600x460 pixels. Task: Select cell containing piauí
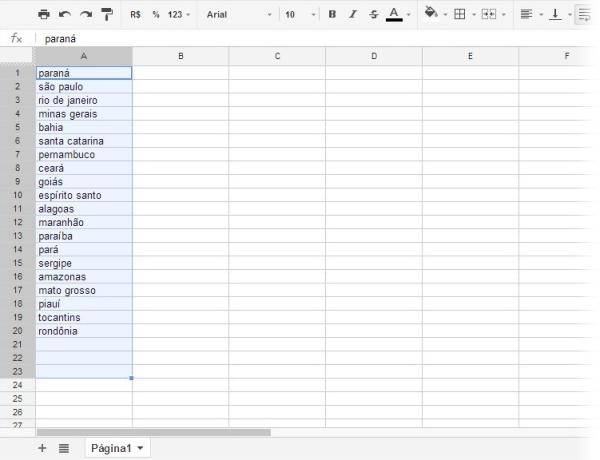click(x=84, y=304)
